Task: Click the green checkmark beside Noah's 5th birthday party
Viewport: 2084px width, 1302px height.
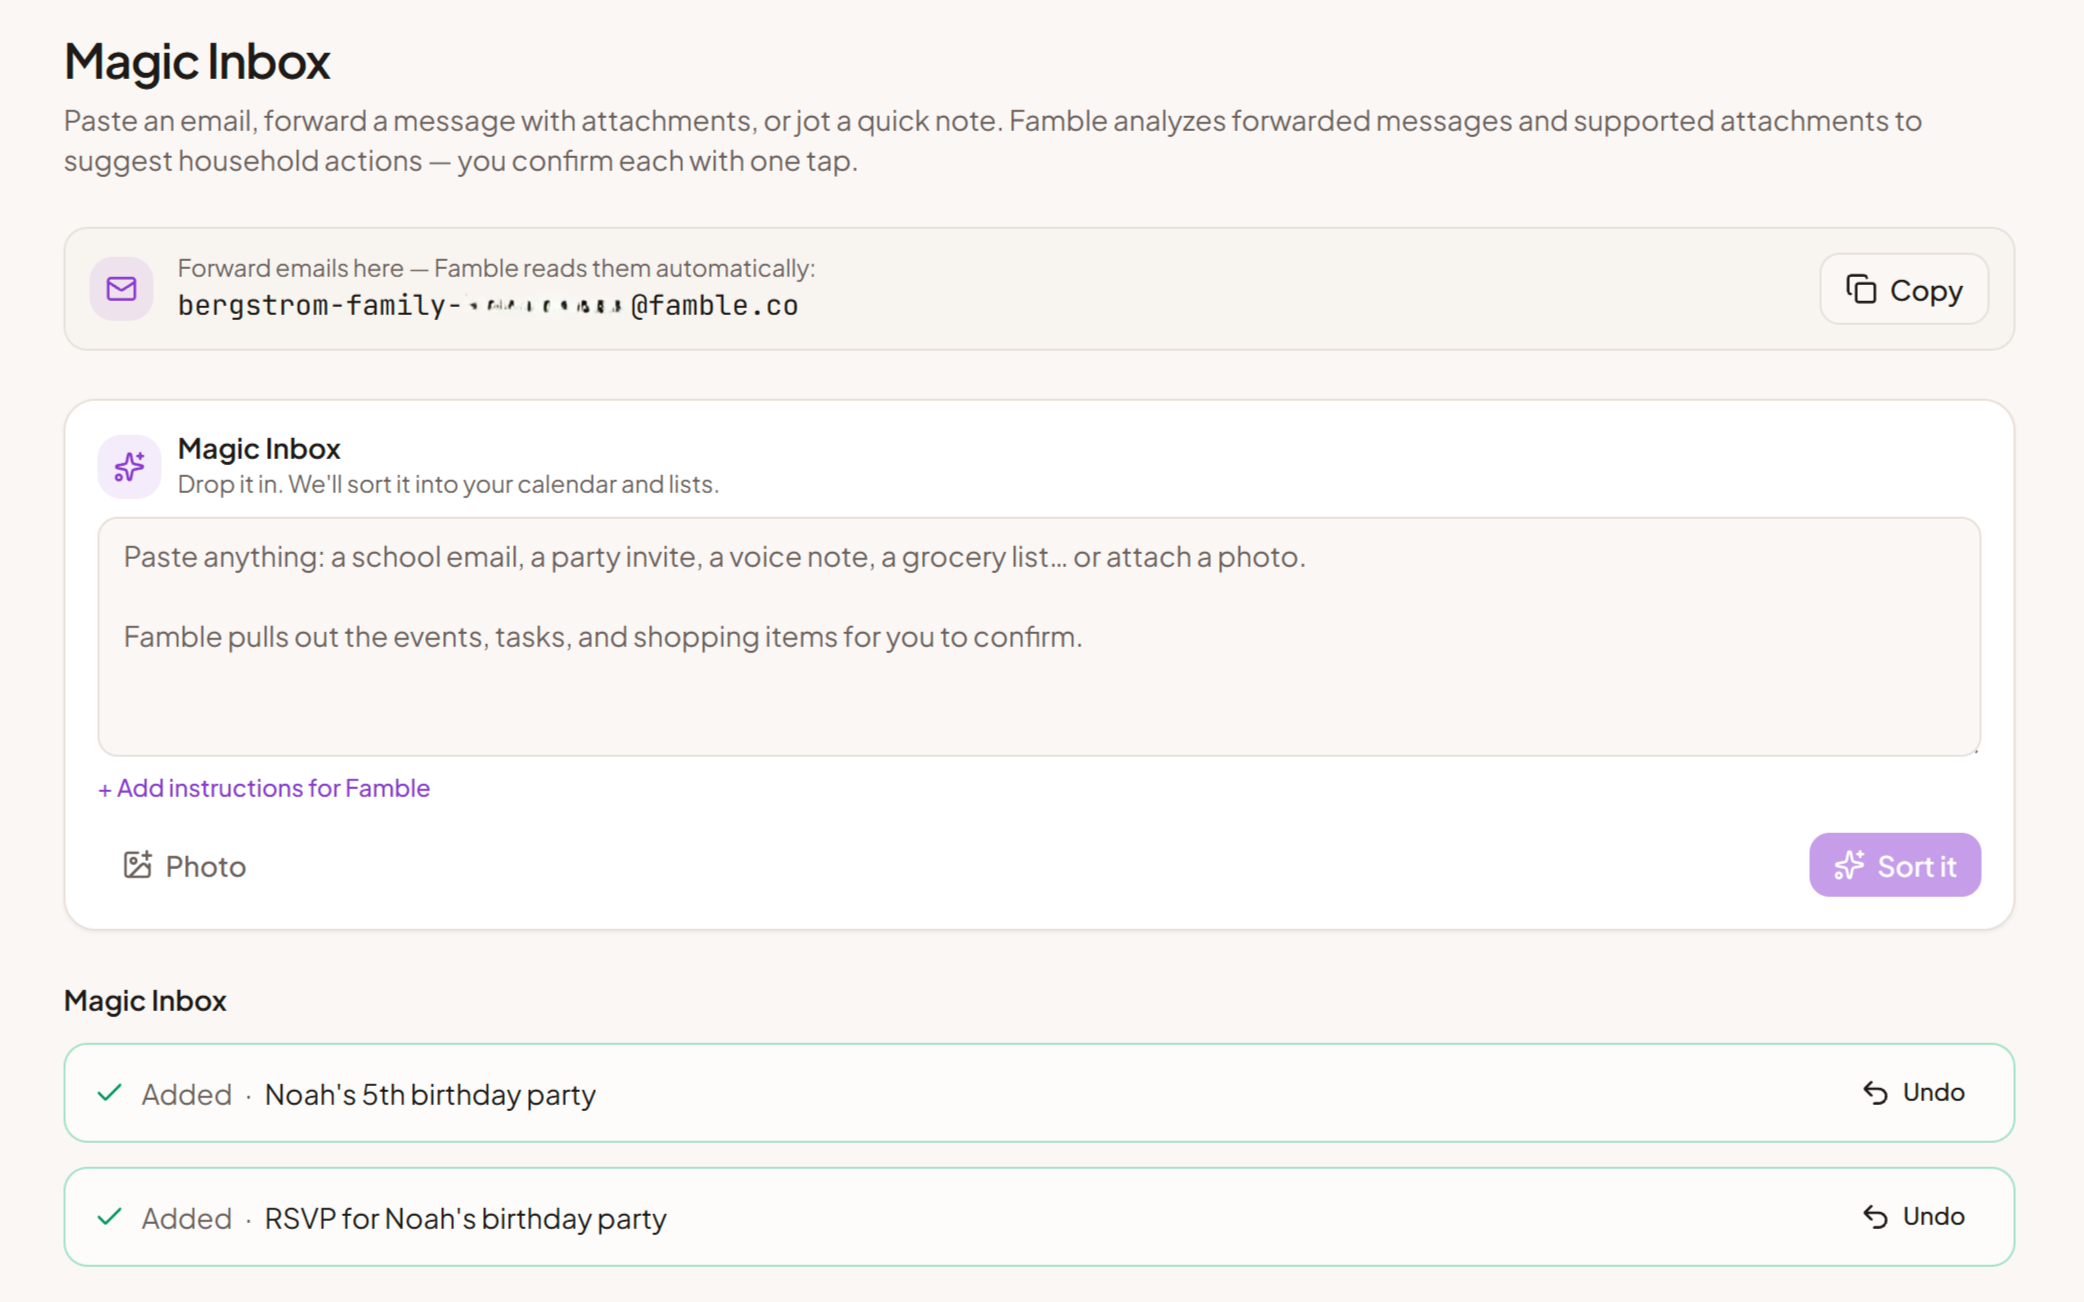Action: tap(110, 1092)
